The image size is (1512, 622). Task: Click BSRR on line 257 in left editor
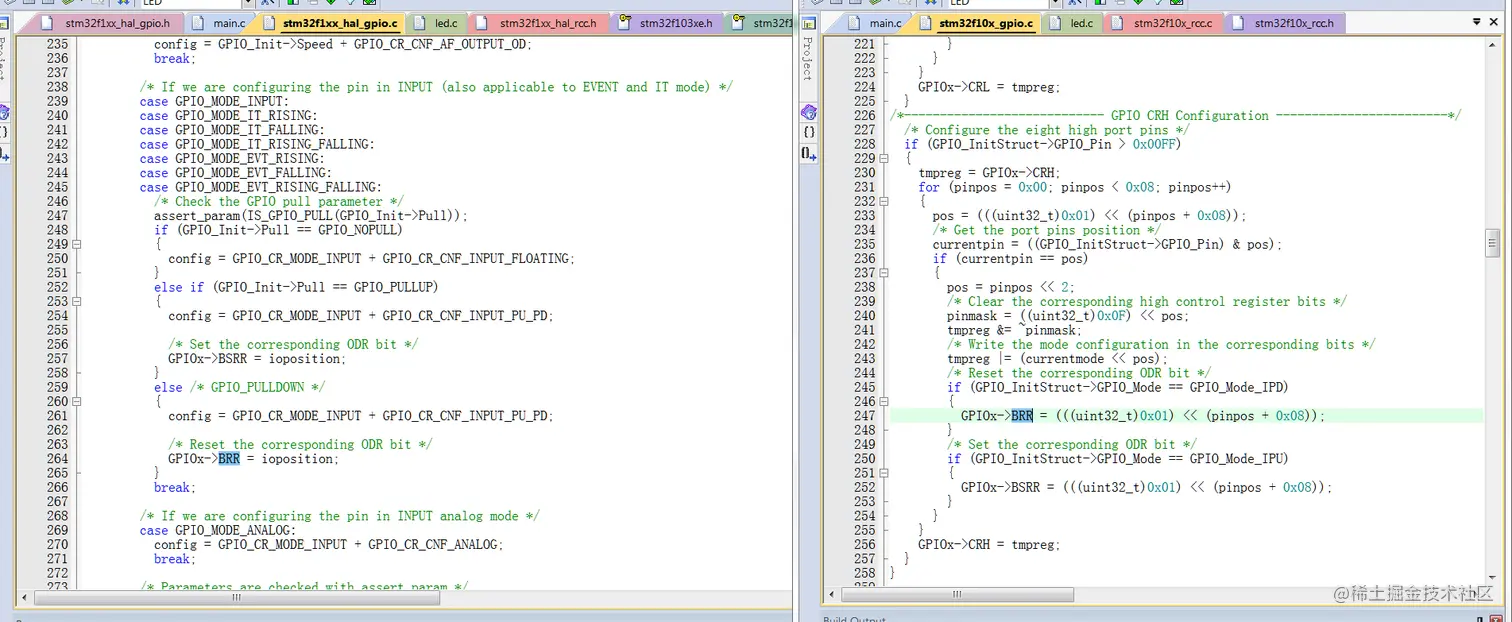click(233, 358)
